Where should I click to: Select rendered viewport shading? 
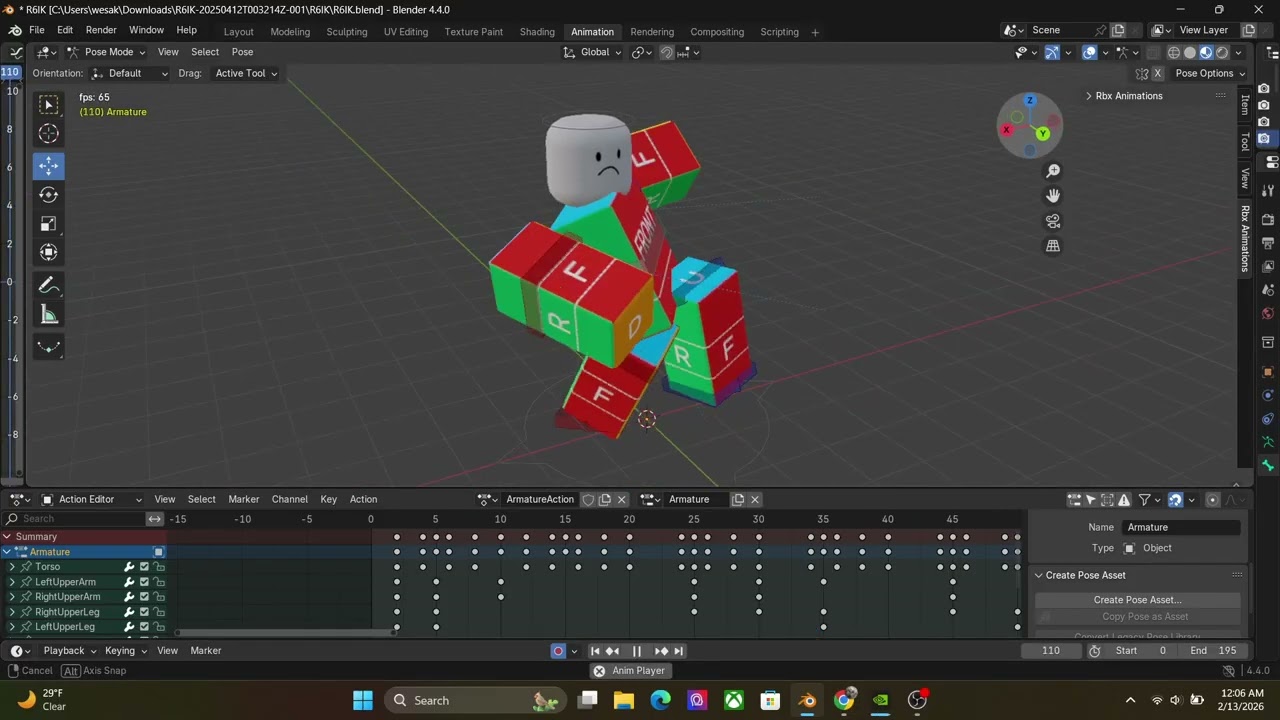pos(1222,52)
